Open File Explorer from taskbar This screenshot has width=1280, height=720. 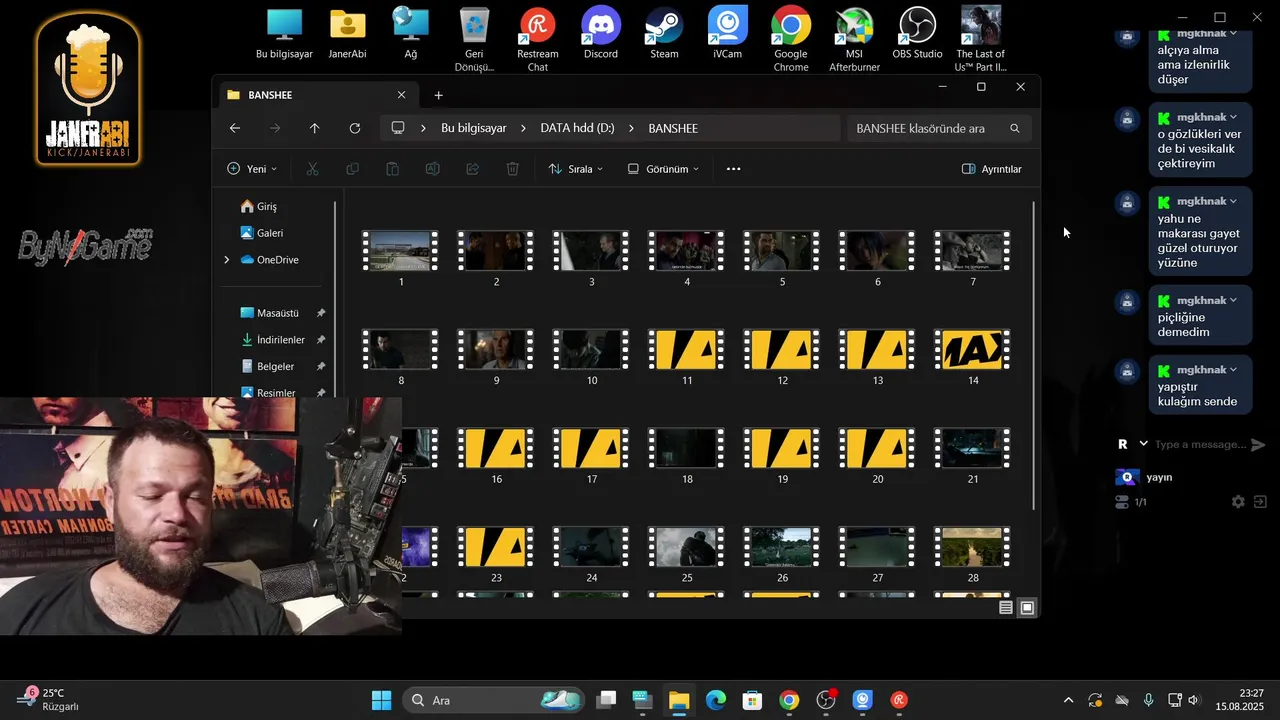click(x=679, y=700)
